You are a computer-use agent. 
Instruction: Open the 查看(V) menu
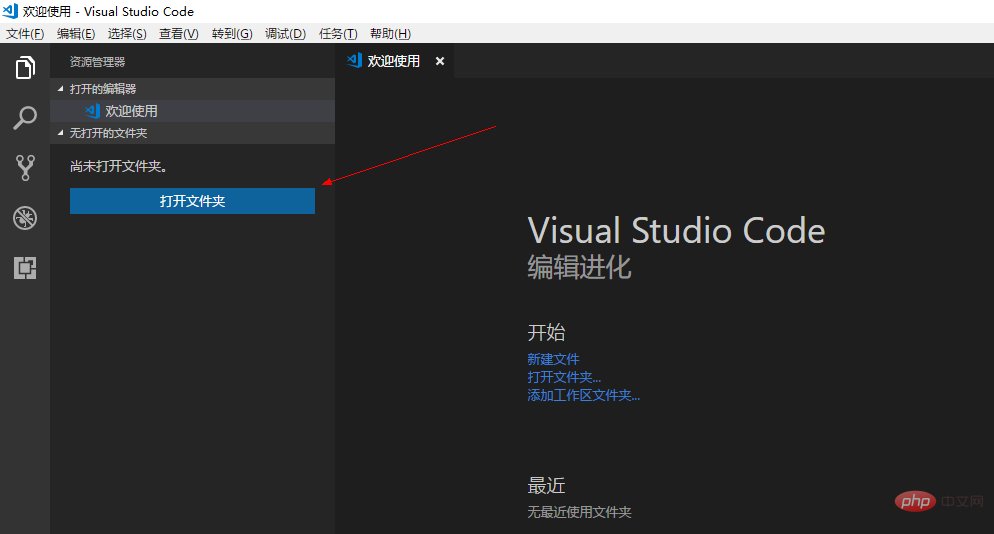[x=179, y=34]
